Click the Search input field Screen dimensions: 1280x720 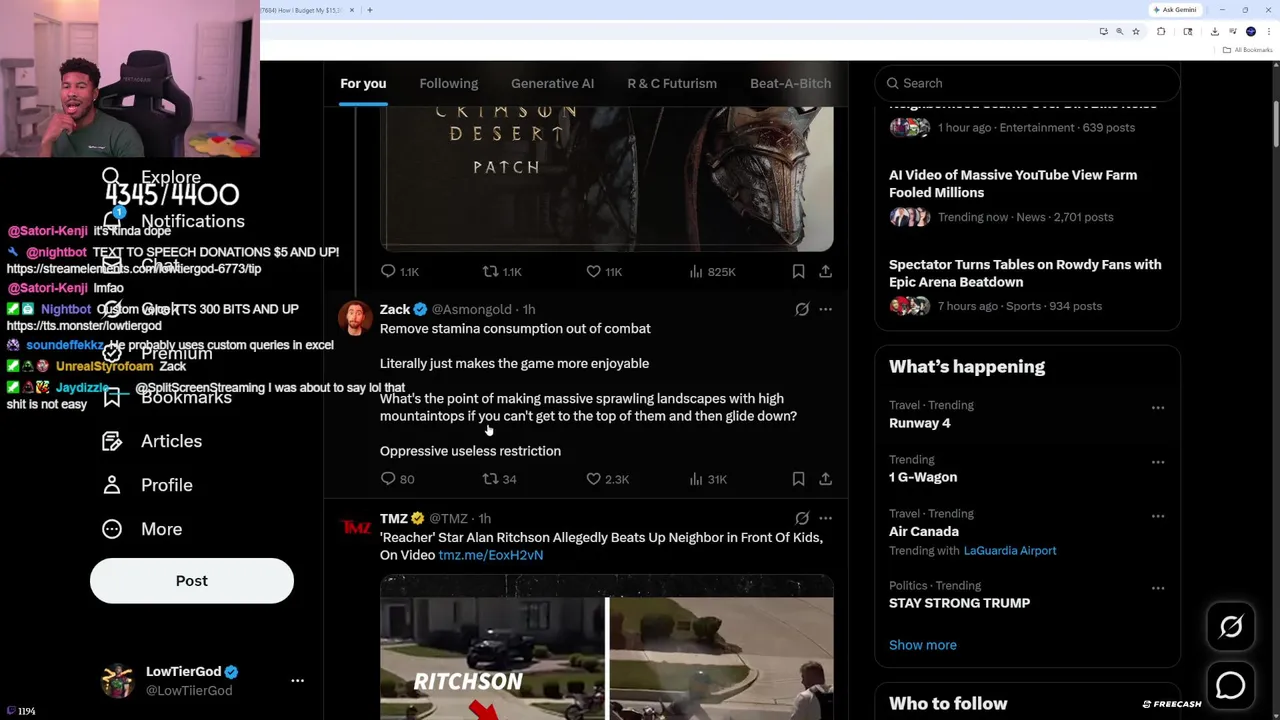pos(1027,83)
